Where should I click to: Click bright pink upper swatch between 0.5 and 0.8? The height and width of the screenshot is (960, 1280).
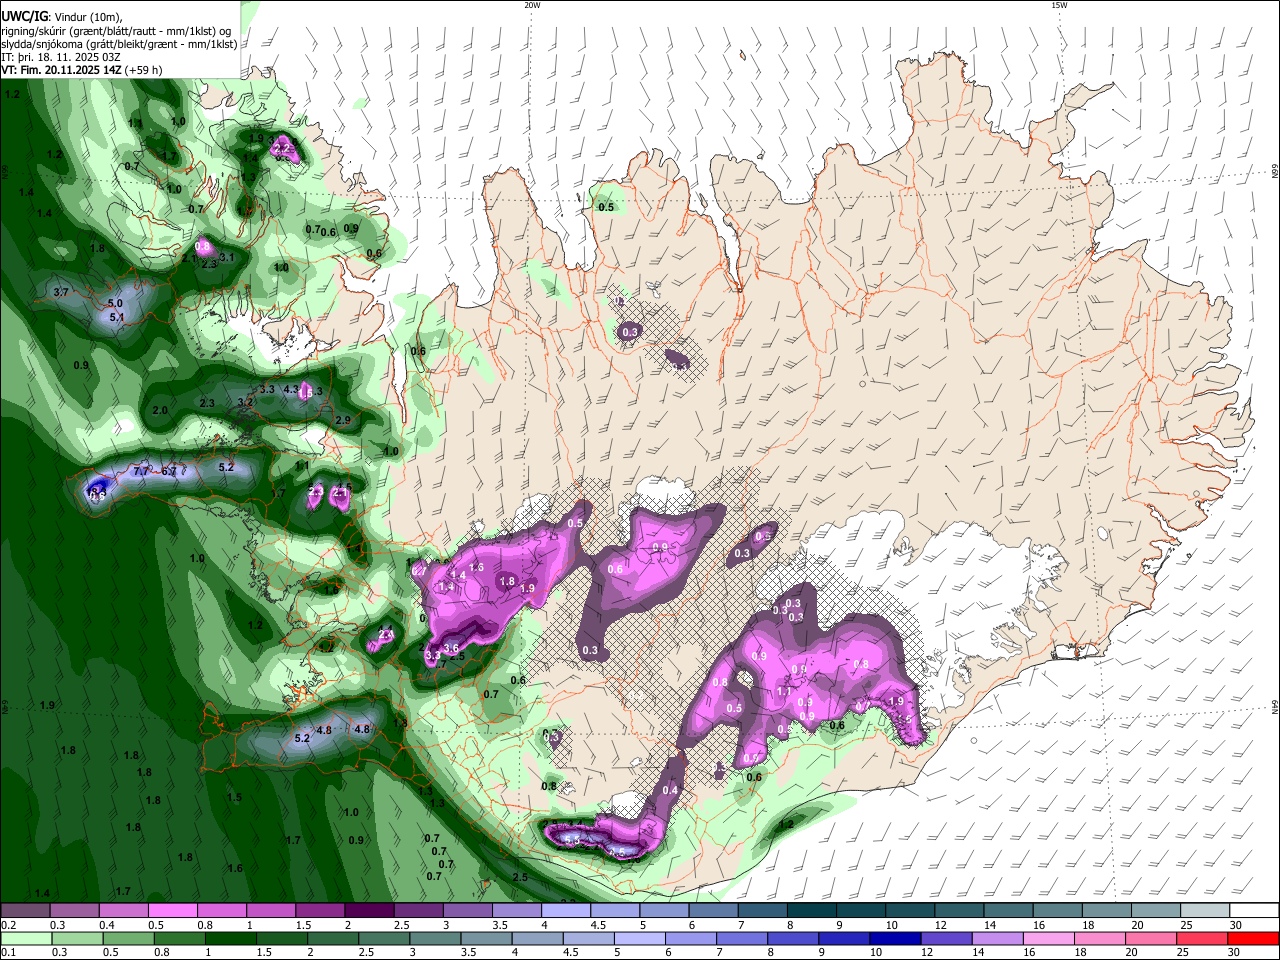[x=172, y=911]
